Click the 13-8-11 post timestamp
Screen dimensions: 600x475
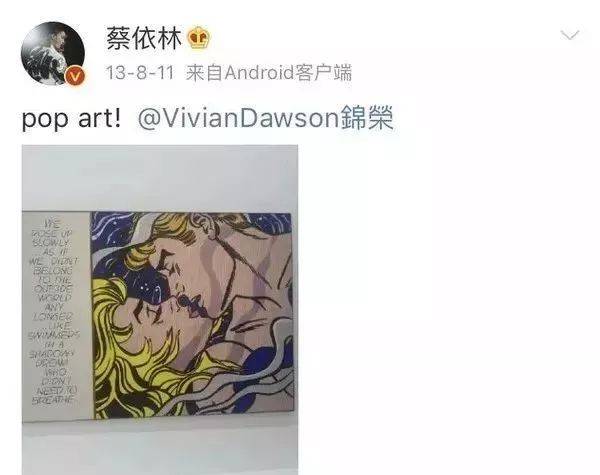tap(140, 73)
